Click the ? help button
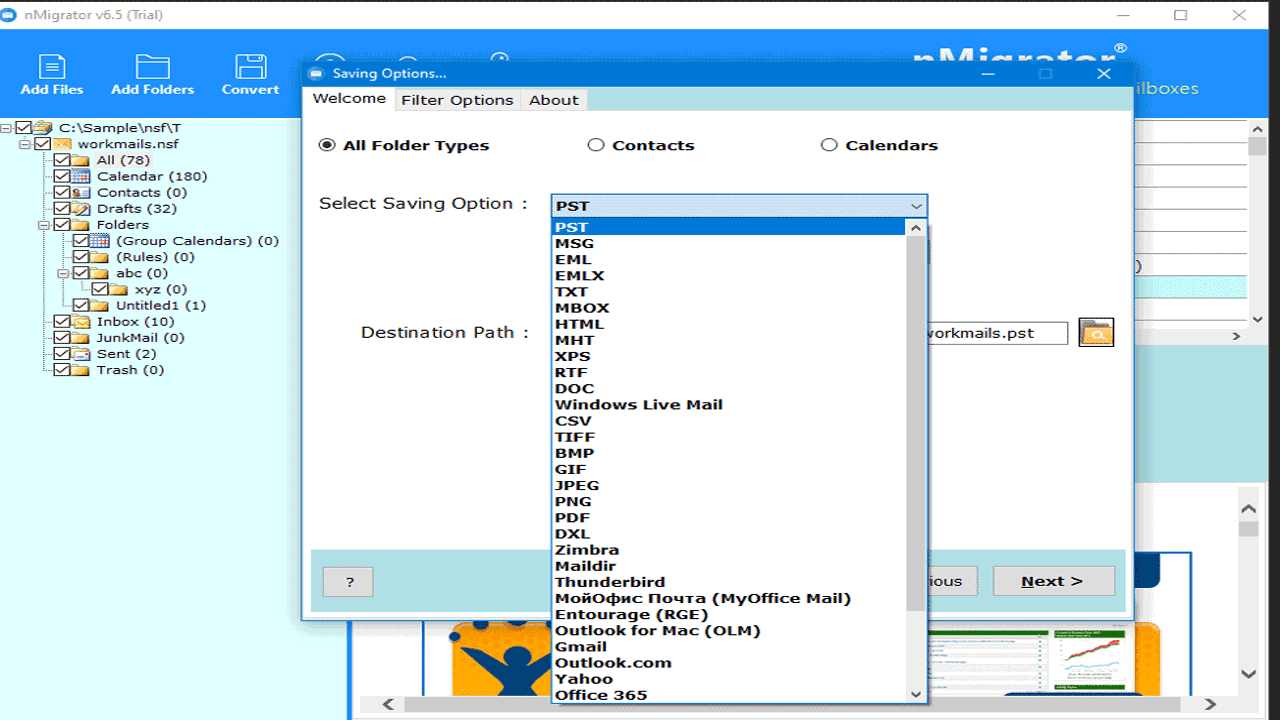1280x720 pixels. tap(348, 582)
